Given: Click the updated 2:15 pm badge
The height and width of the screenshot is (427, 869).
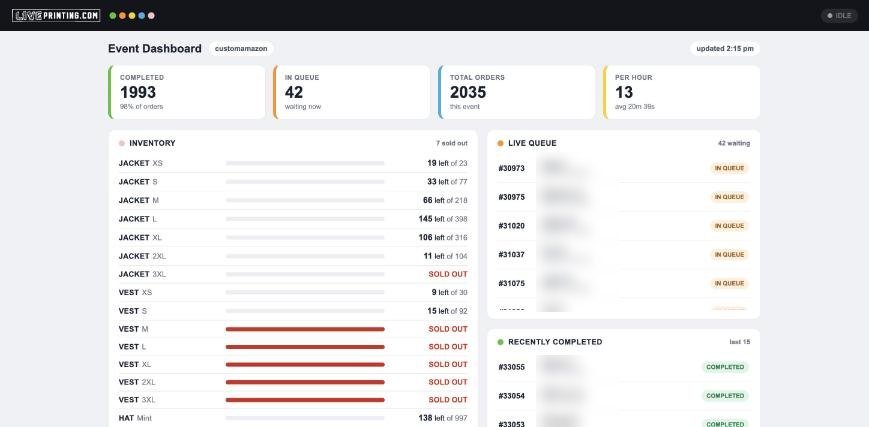Looking at the screenshot, I should [725, 49].
